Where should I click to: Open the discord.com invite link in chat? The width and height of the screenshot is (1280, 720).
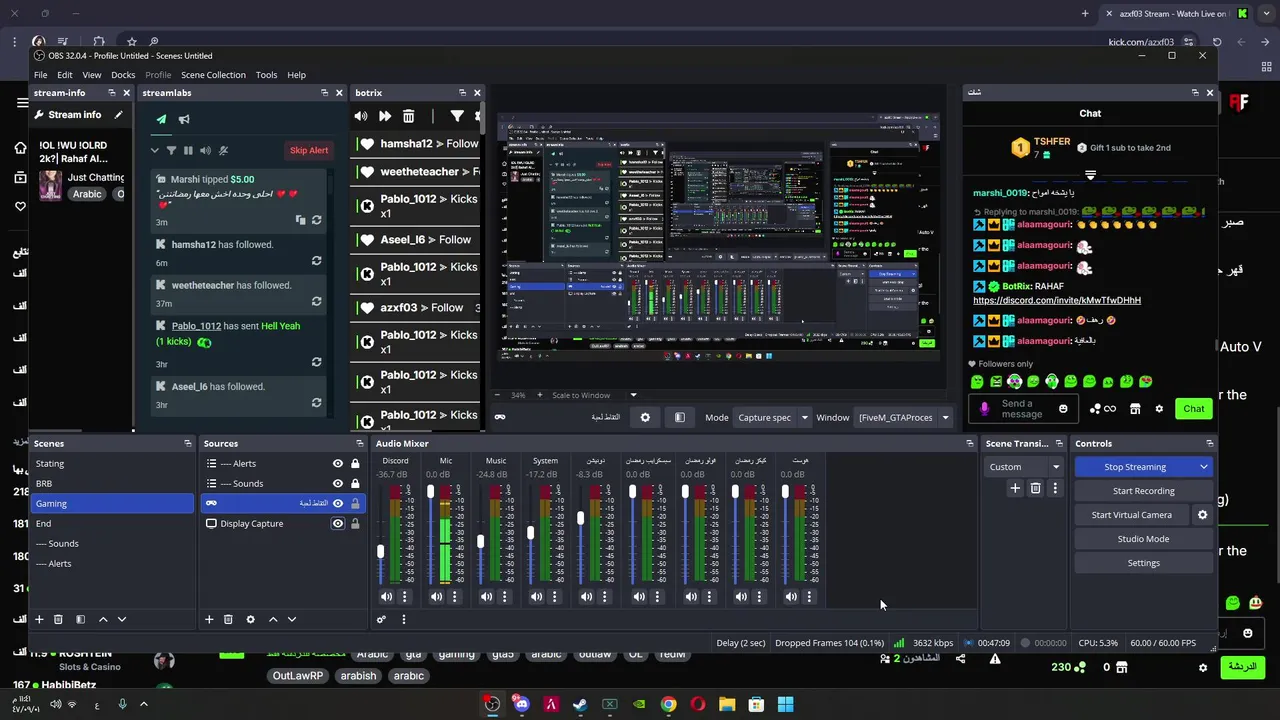click(x=1056, y=300)
